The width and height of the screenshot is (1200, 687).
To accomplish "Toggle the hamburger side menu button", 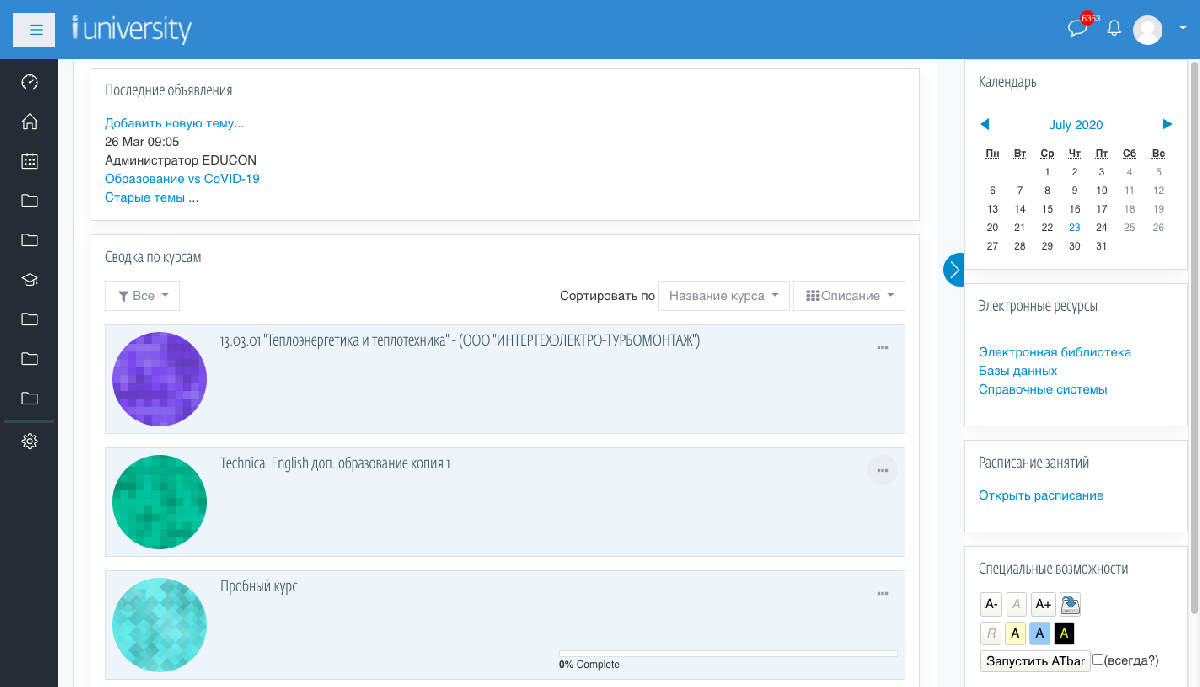I will click(x=33, y=30).
